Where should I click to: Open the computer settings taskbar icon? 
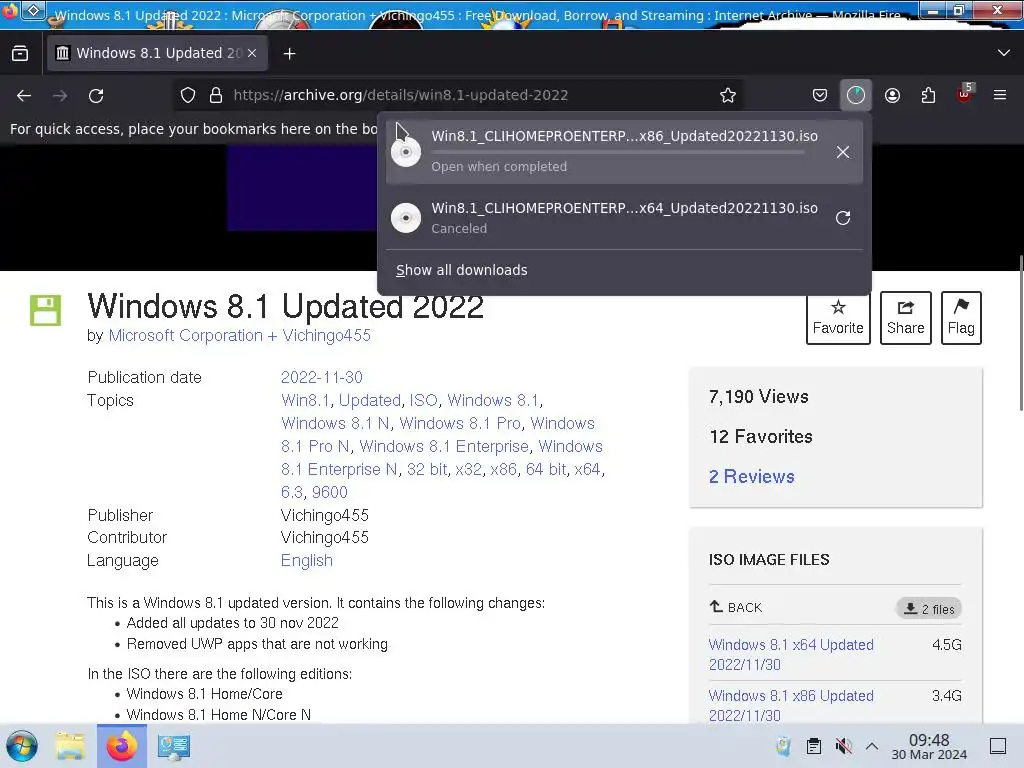tap(174, 746)
